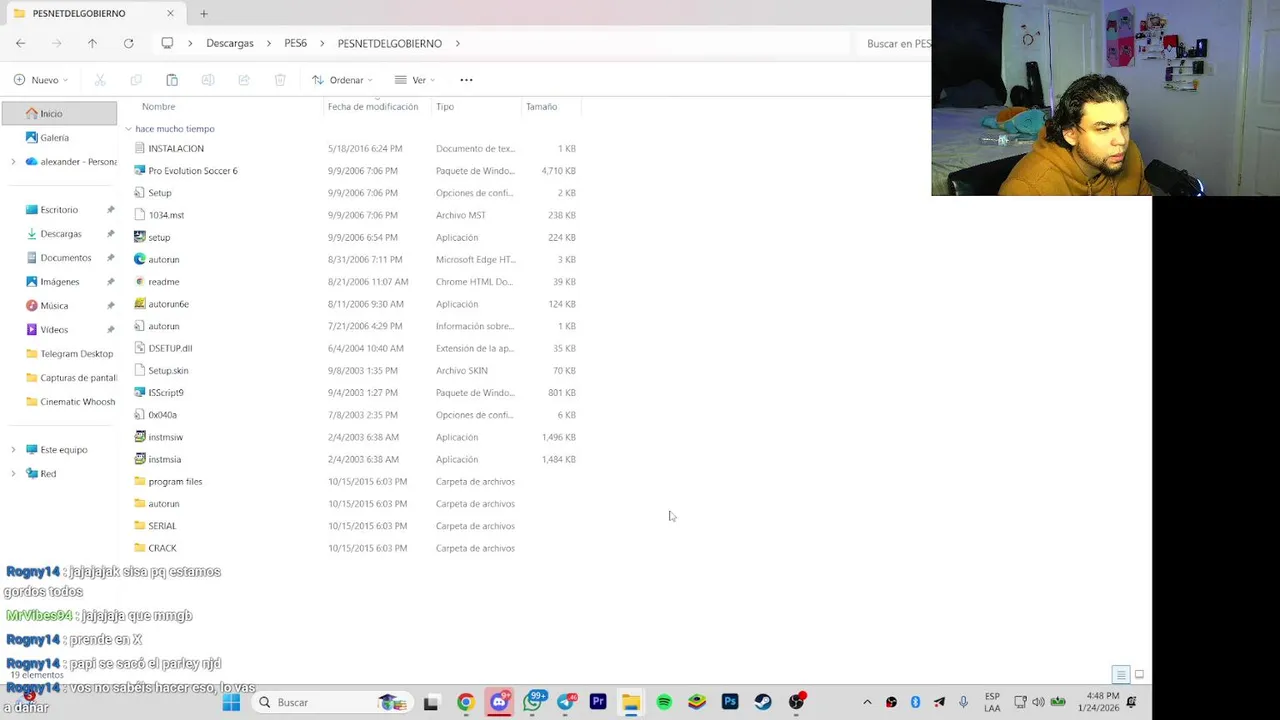Refresh the current folder

[x=128, y=43]
